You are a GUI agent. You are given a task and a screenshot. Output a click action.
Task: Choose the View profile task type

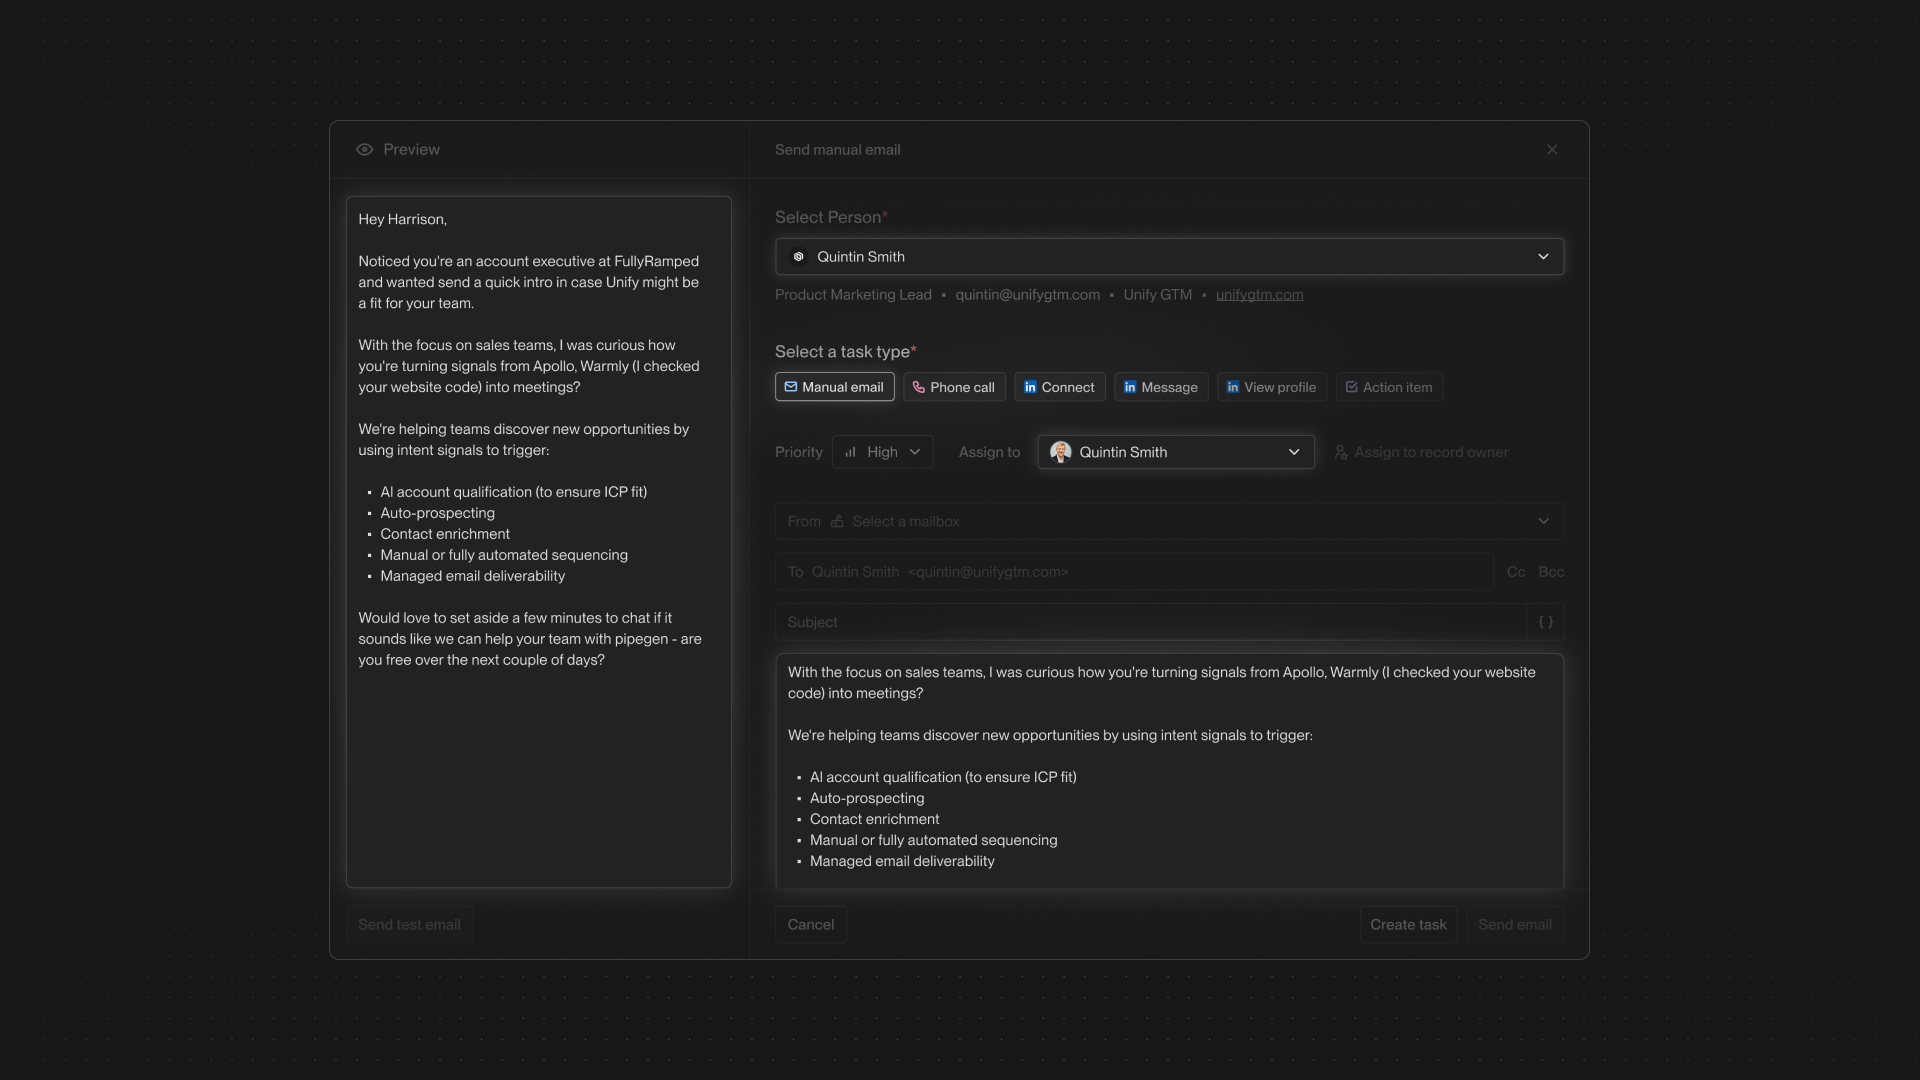coord(1271,387)
